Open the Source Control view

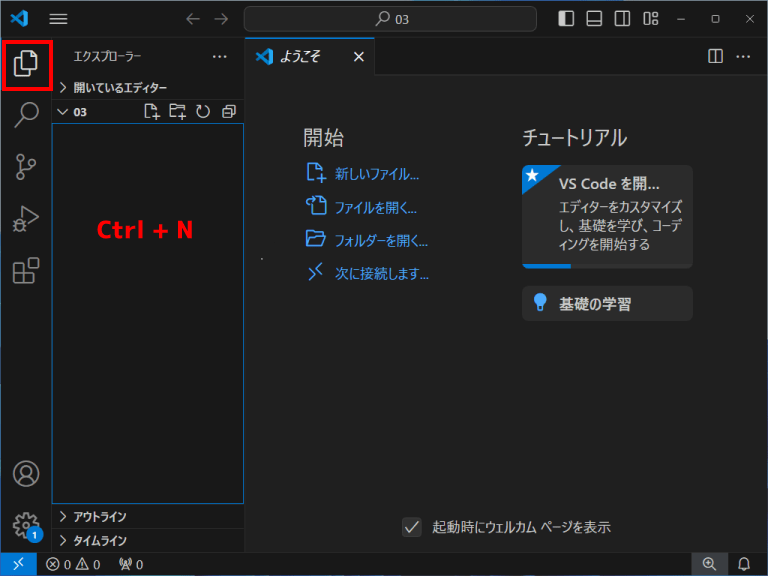tap(25, 167)
